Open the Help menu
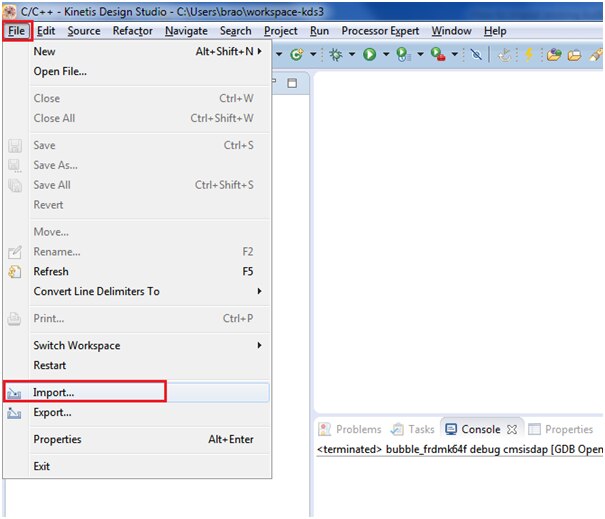605x519 pixels. click(495, 31)
